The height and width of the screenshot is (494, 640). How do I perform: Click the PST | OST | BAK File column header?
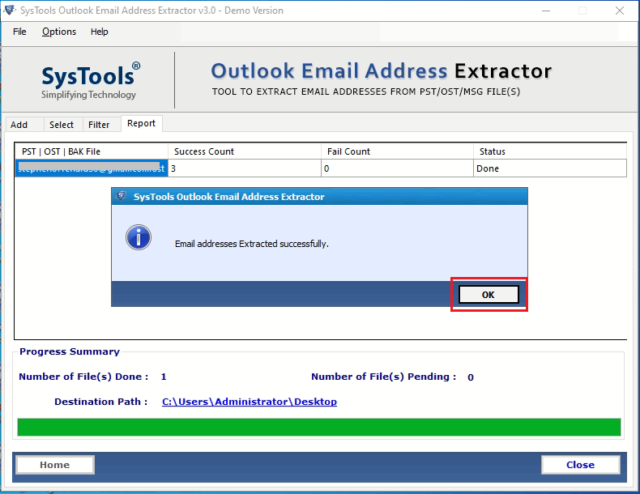pos(92,151)
